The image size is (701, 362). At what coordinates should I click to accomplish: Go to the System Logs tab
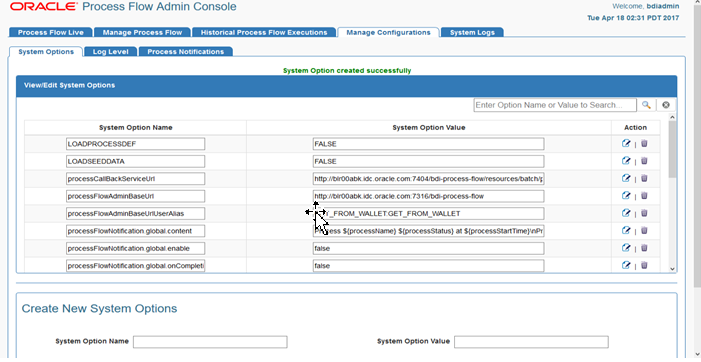coord(472,32)
